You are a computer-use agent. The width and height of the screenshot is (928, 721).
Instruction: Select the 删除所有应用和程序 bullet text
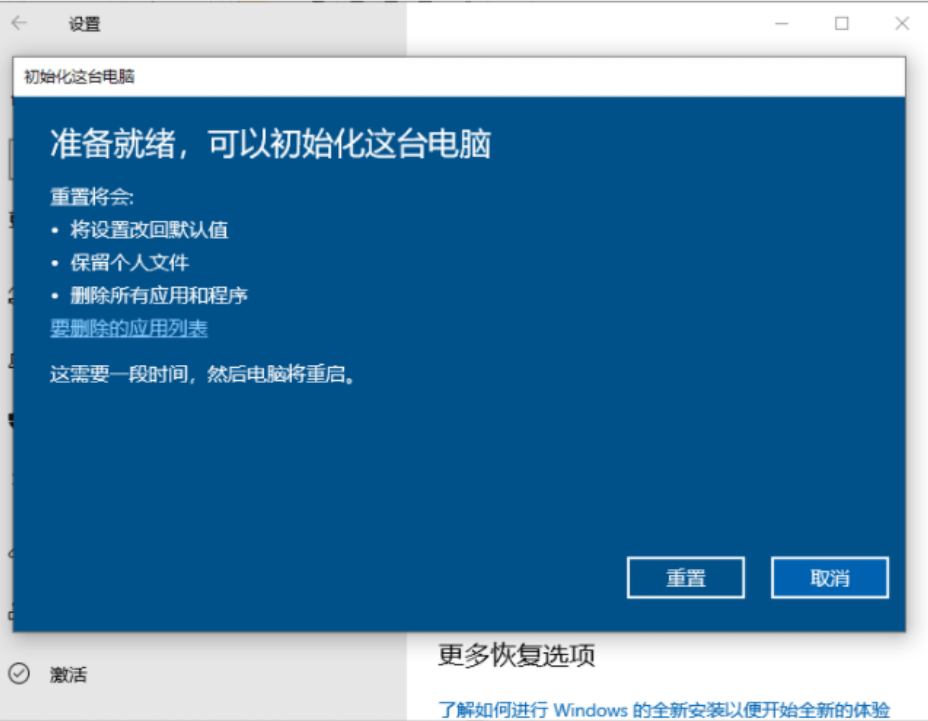[159, 295]
